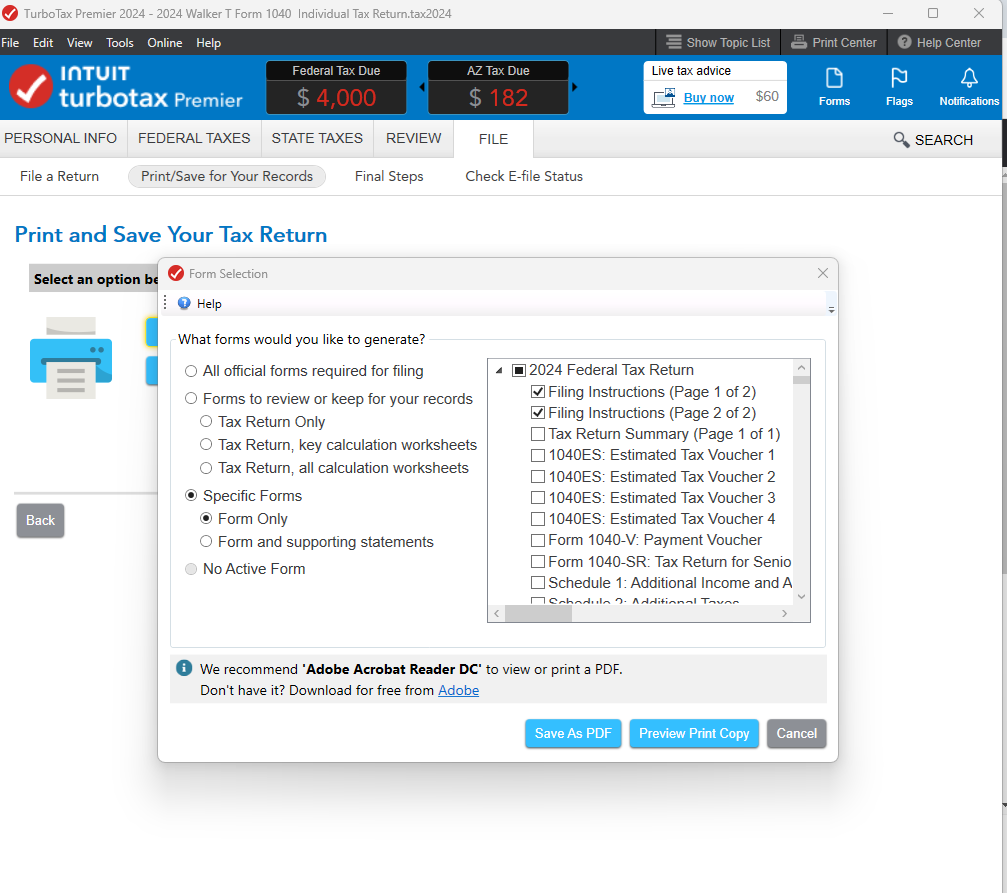This screenshot has height=893, width=1007.
Task: Click the forms list horizontal scrollbar thumb
Action: click(538, 614)
